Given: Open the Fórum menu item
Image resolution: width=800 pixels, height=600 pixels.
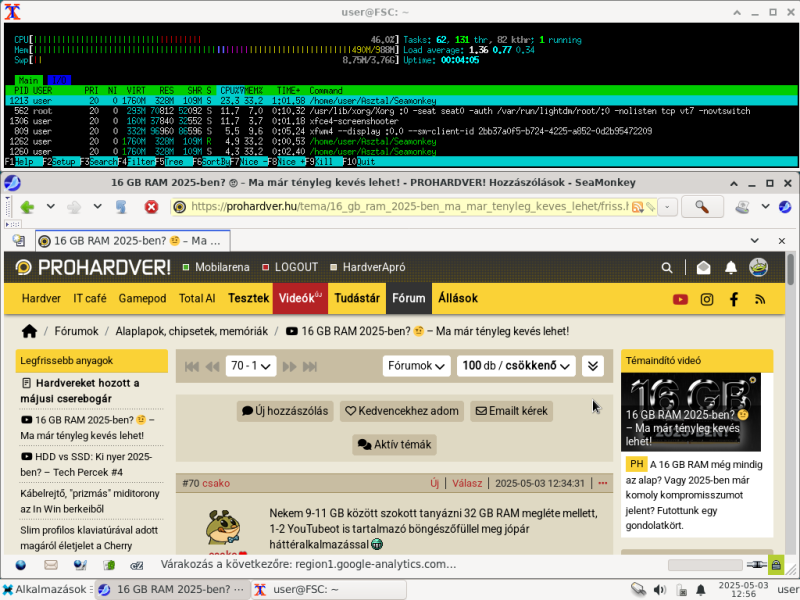Looking at the screenshot, I should coord(409,298).
